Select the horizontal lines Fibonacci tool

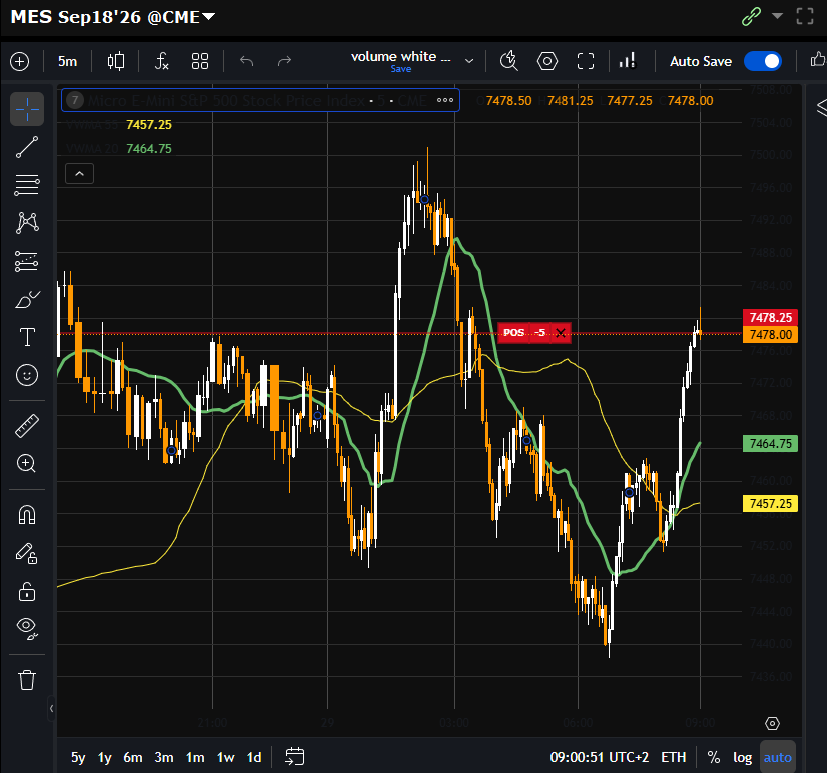coord(27,185)
